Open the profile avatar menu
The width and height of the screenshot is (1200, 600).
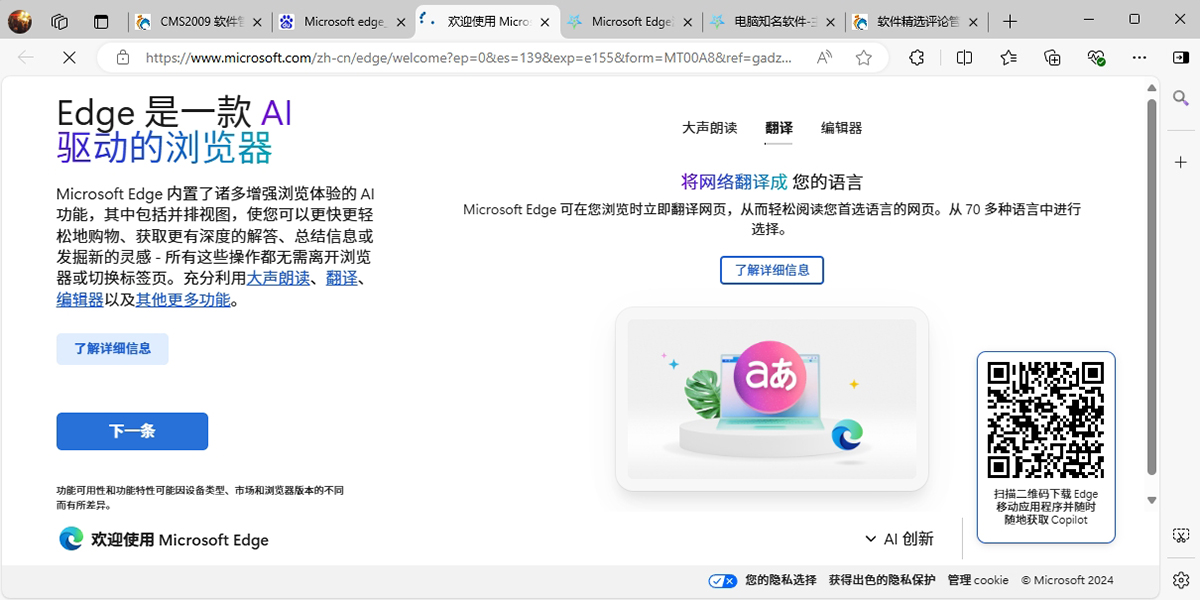20,21
